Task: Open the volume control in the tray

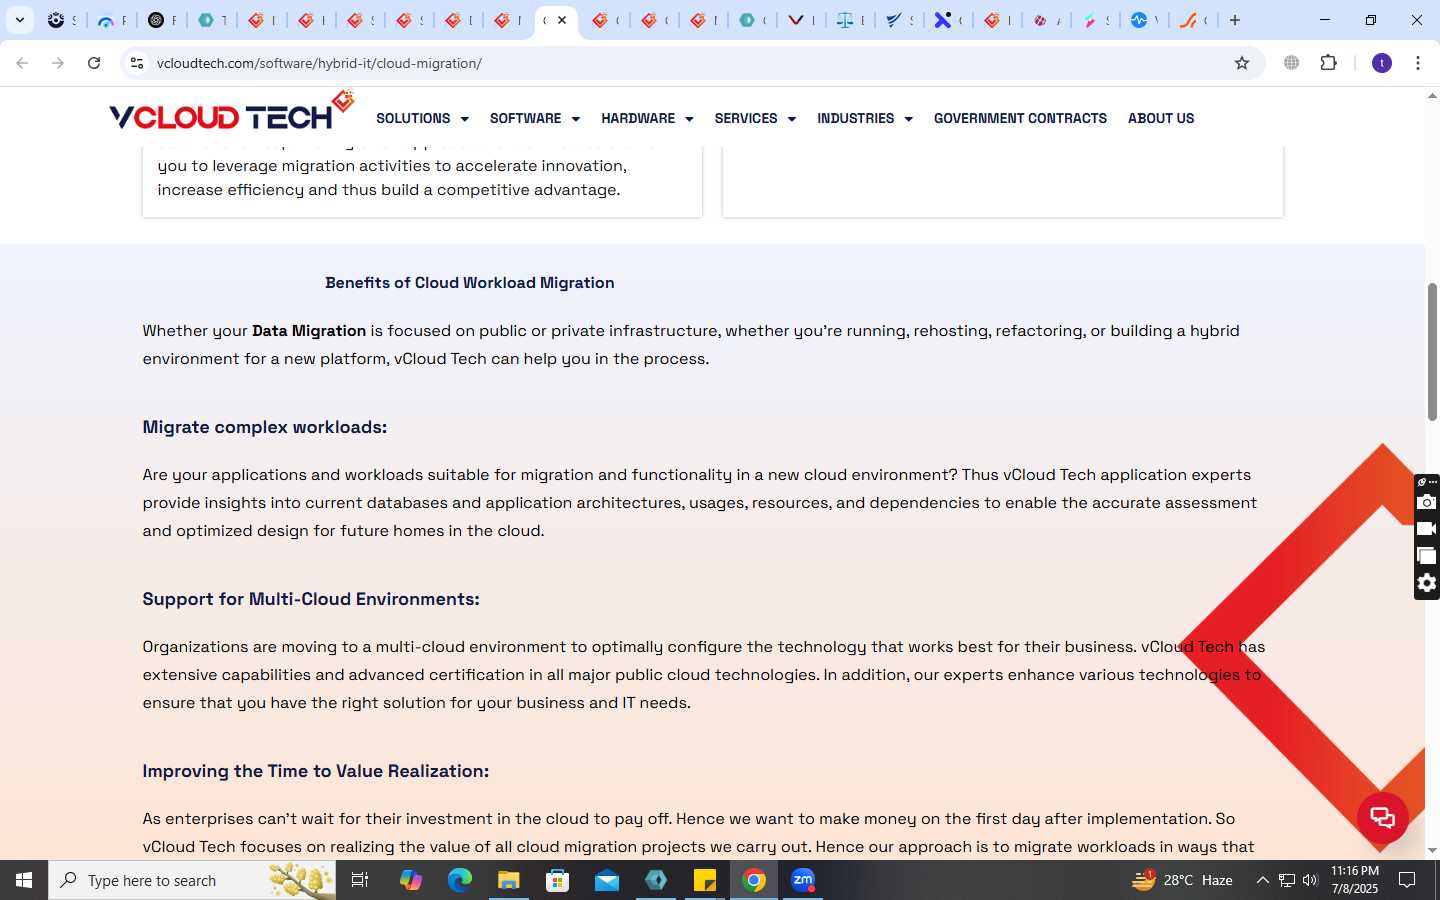Action: (1310, 880)
